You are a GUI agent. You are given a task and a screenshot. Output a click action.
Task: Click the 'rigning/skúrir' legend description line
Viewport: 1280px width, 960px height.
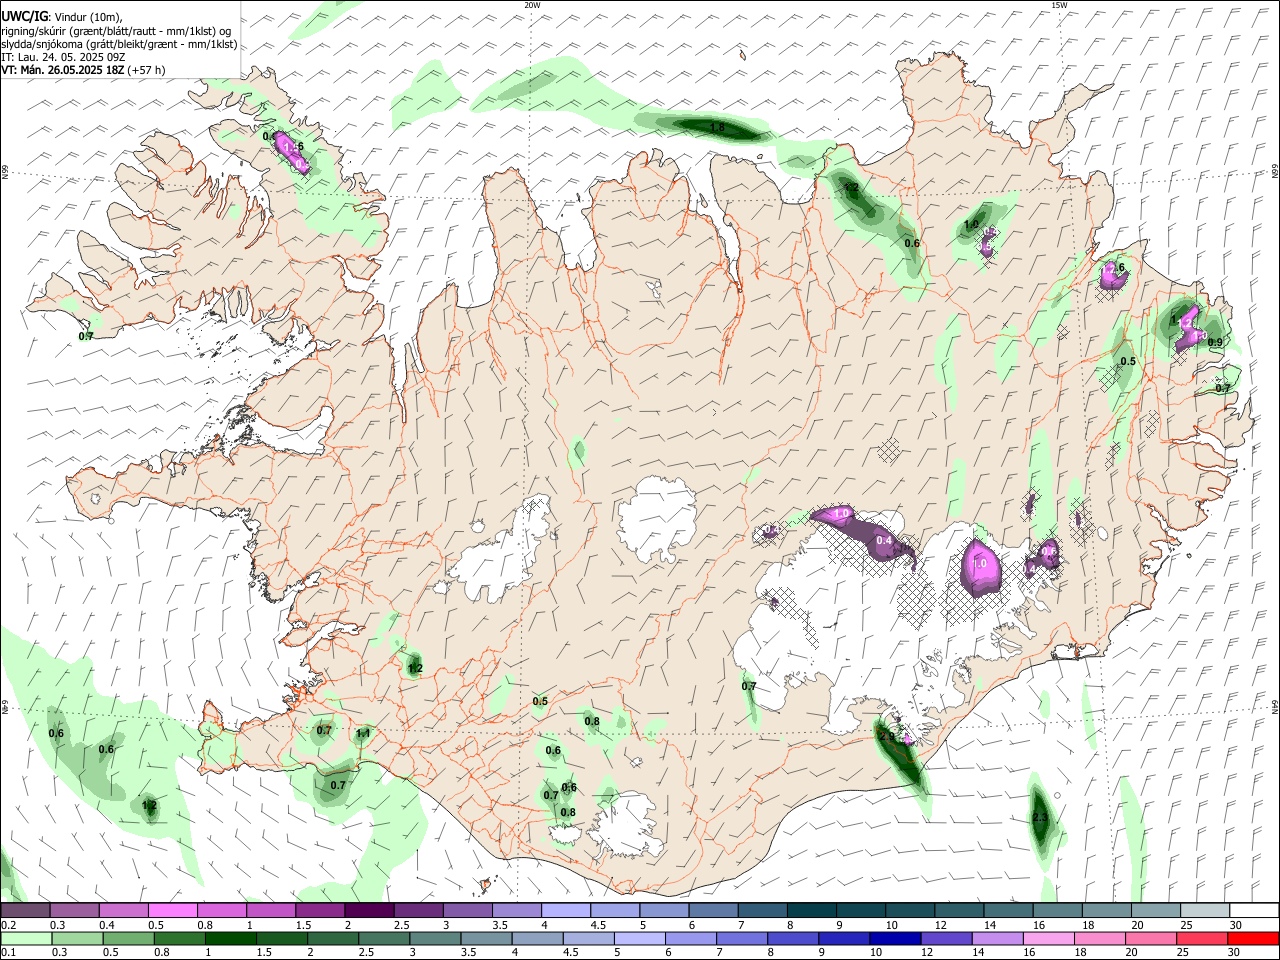pyautogui.click(x=116, y=31)
